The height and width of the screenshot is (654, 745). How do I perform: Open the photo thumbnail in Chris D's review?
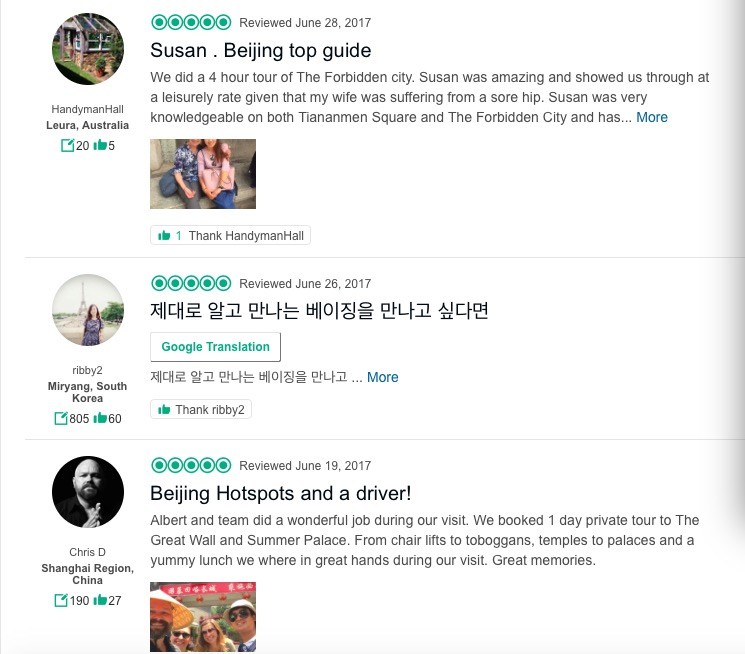pos(203,617)
